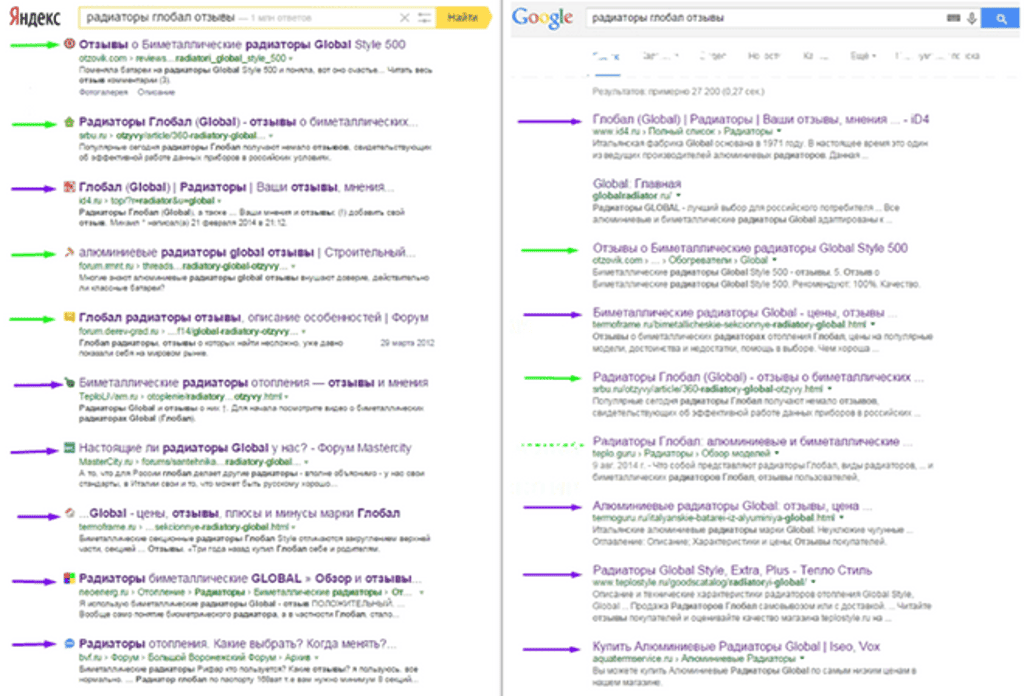Open Google result 'Купить Алюминиевые Радиаторы Global | Iseo, Vox'
Image resolution: width=1024 pixels, height=696 pixels.
click(736, 646)
